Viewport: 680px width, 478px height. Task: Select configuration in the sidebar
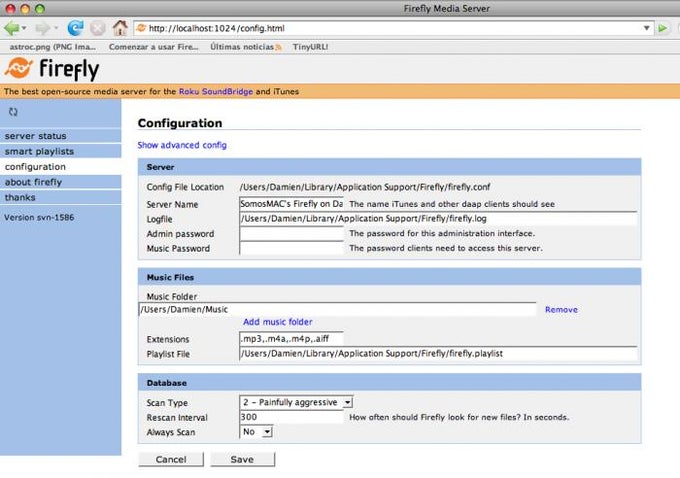[x=60, y=167]
